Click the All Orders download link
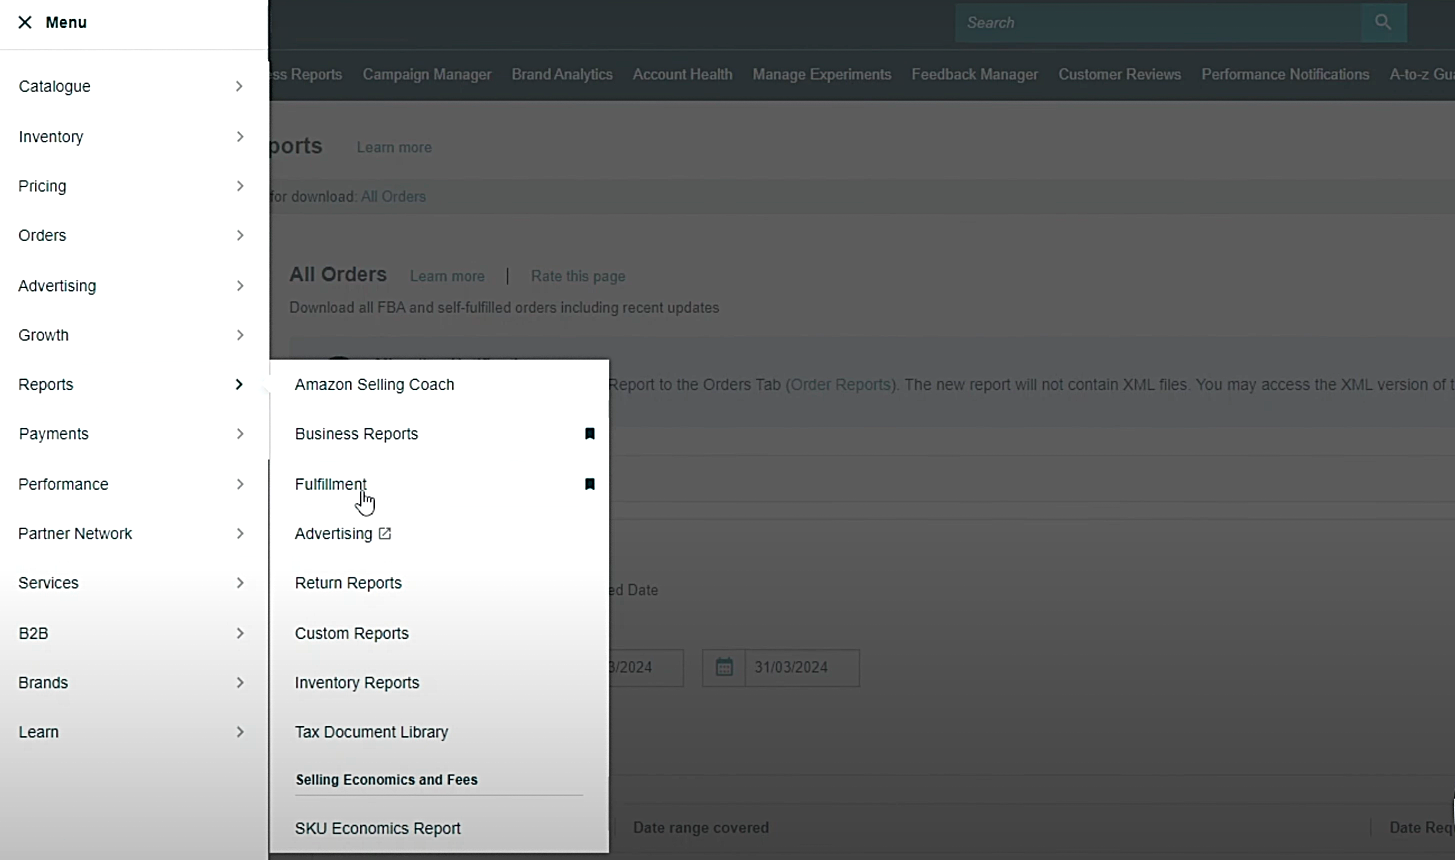 pos(393,196)
